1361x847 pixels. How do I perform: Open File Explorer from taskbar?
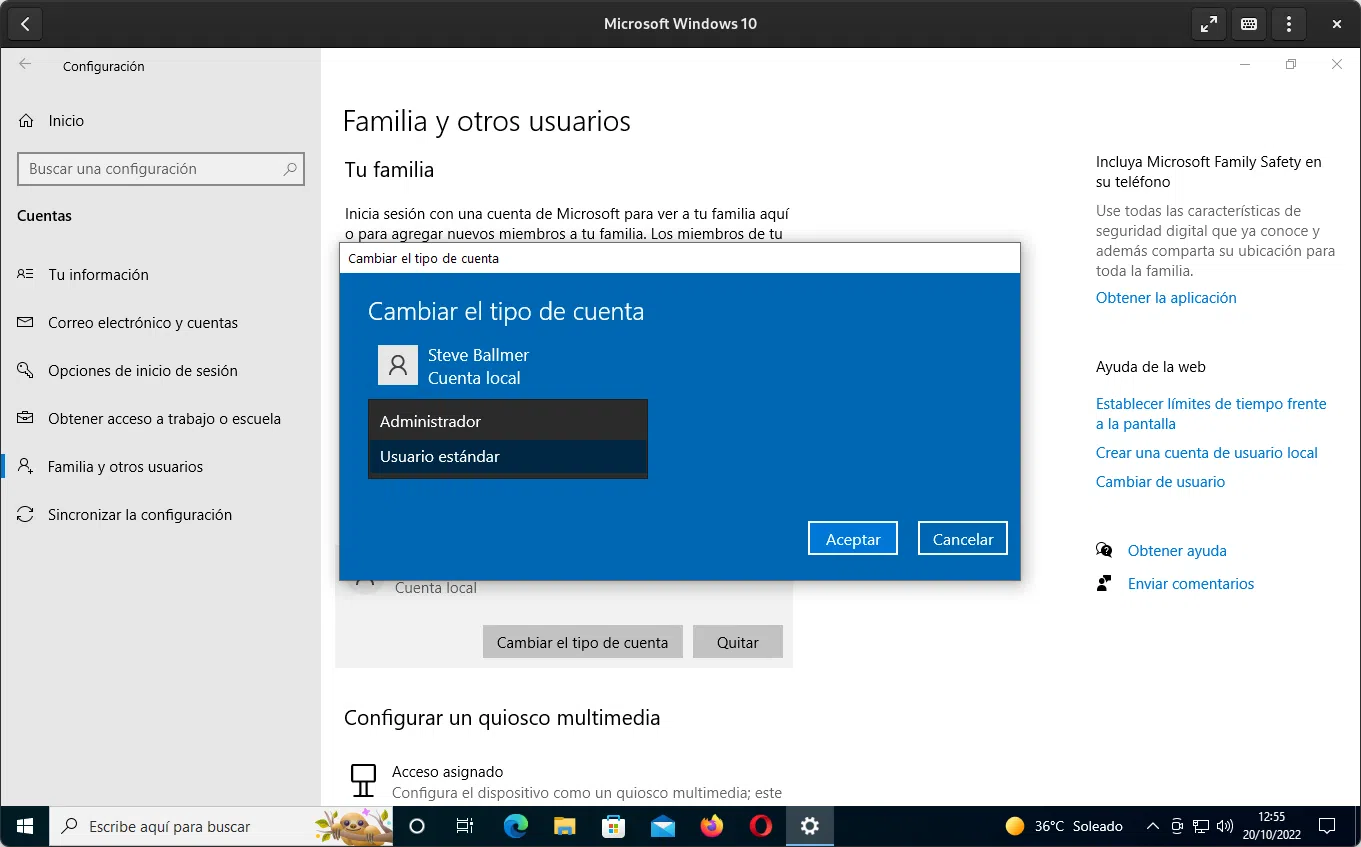(565, 826)
